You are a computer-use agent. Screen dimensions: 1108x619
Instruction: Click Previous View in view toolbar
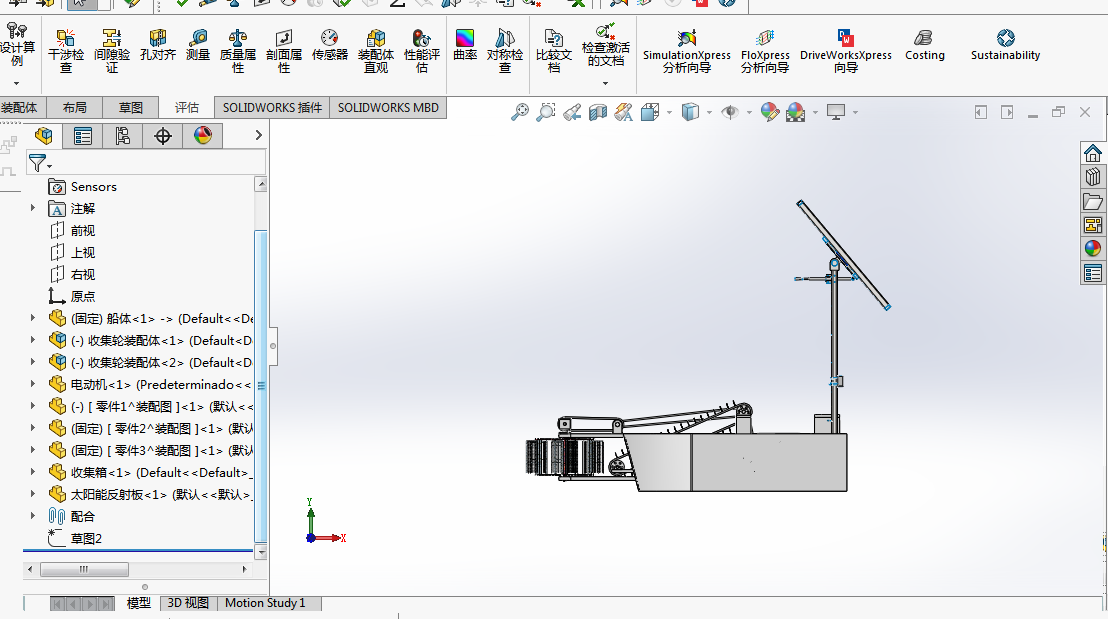572,112
